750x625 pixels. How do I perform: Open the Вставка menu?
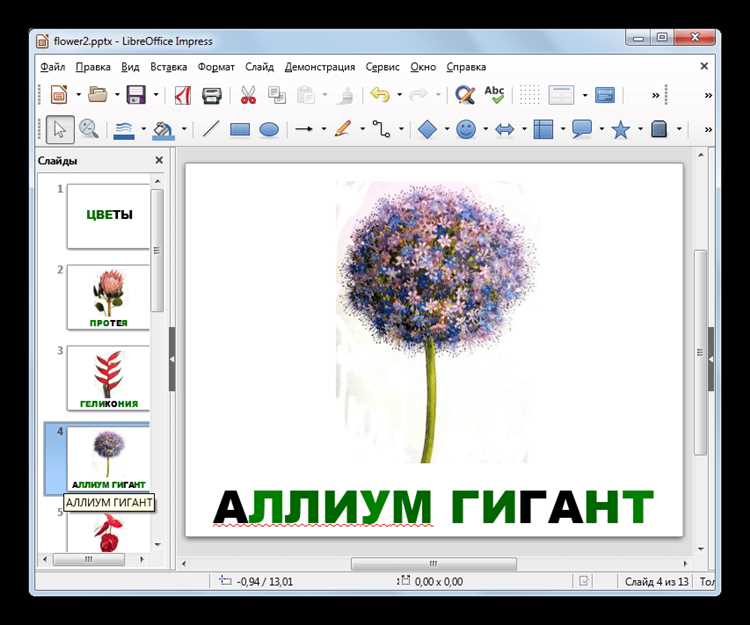click(168, 67)
